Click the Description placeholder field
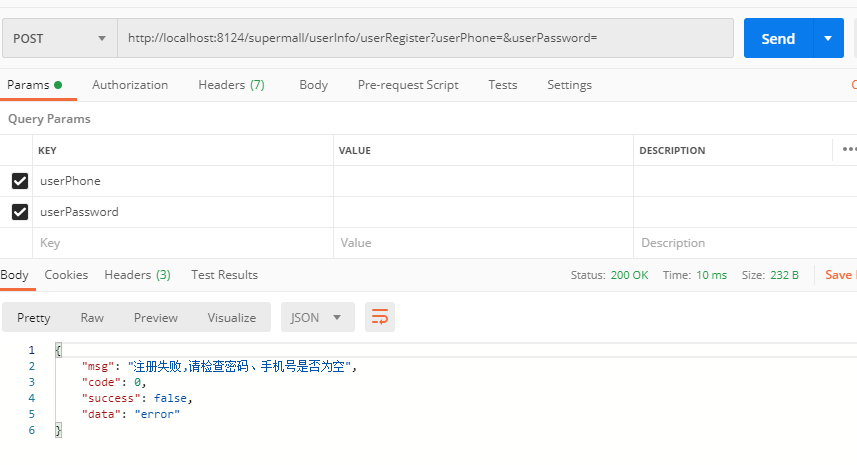The height and width of the screenshot is (465, 857). pyautogui.click(x=746, y=243)
